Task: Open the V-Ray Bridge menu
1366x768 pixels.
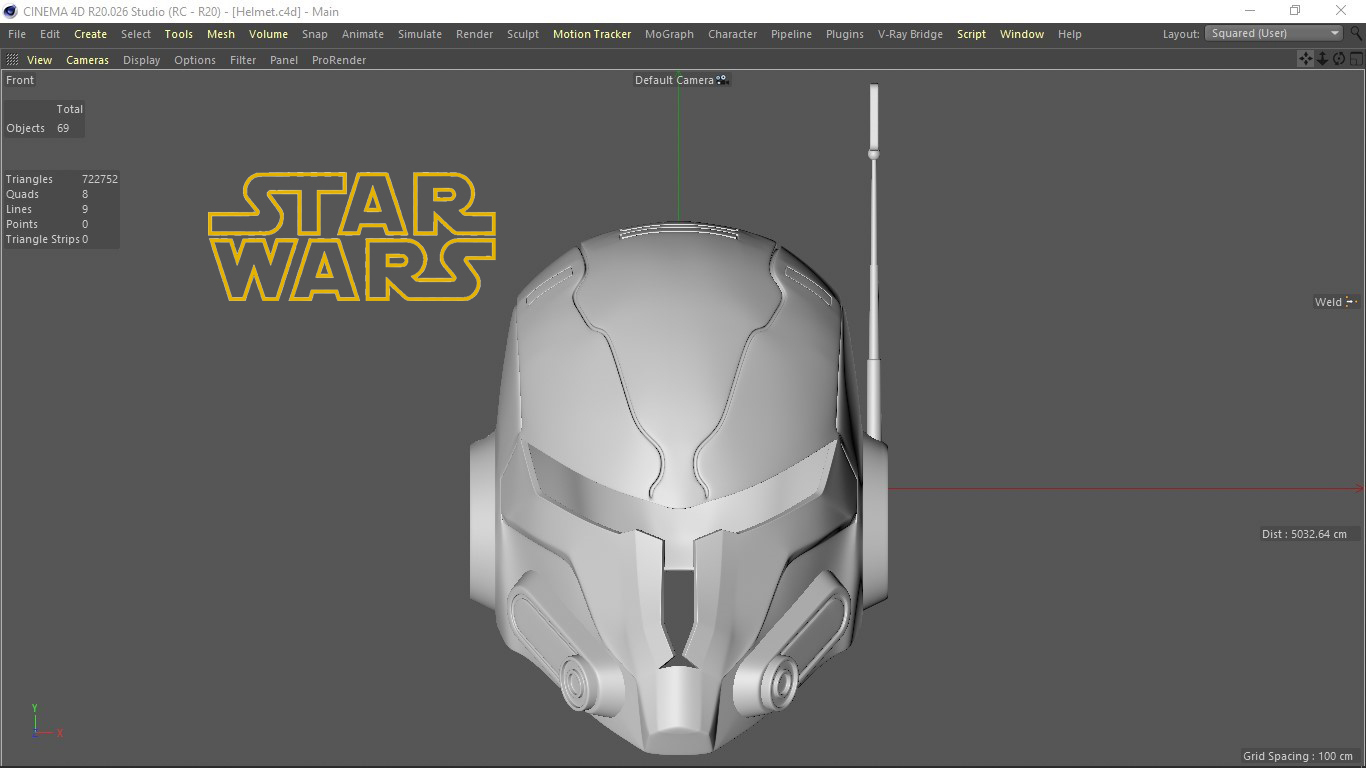Action: point(910,34)
